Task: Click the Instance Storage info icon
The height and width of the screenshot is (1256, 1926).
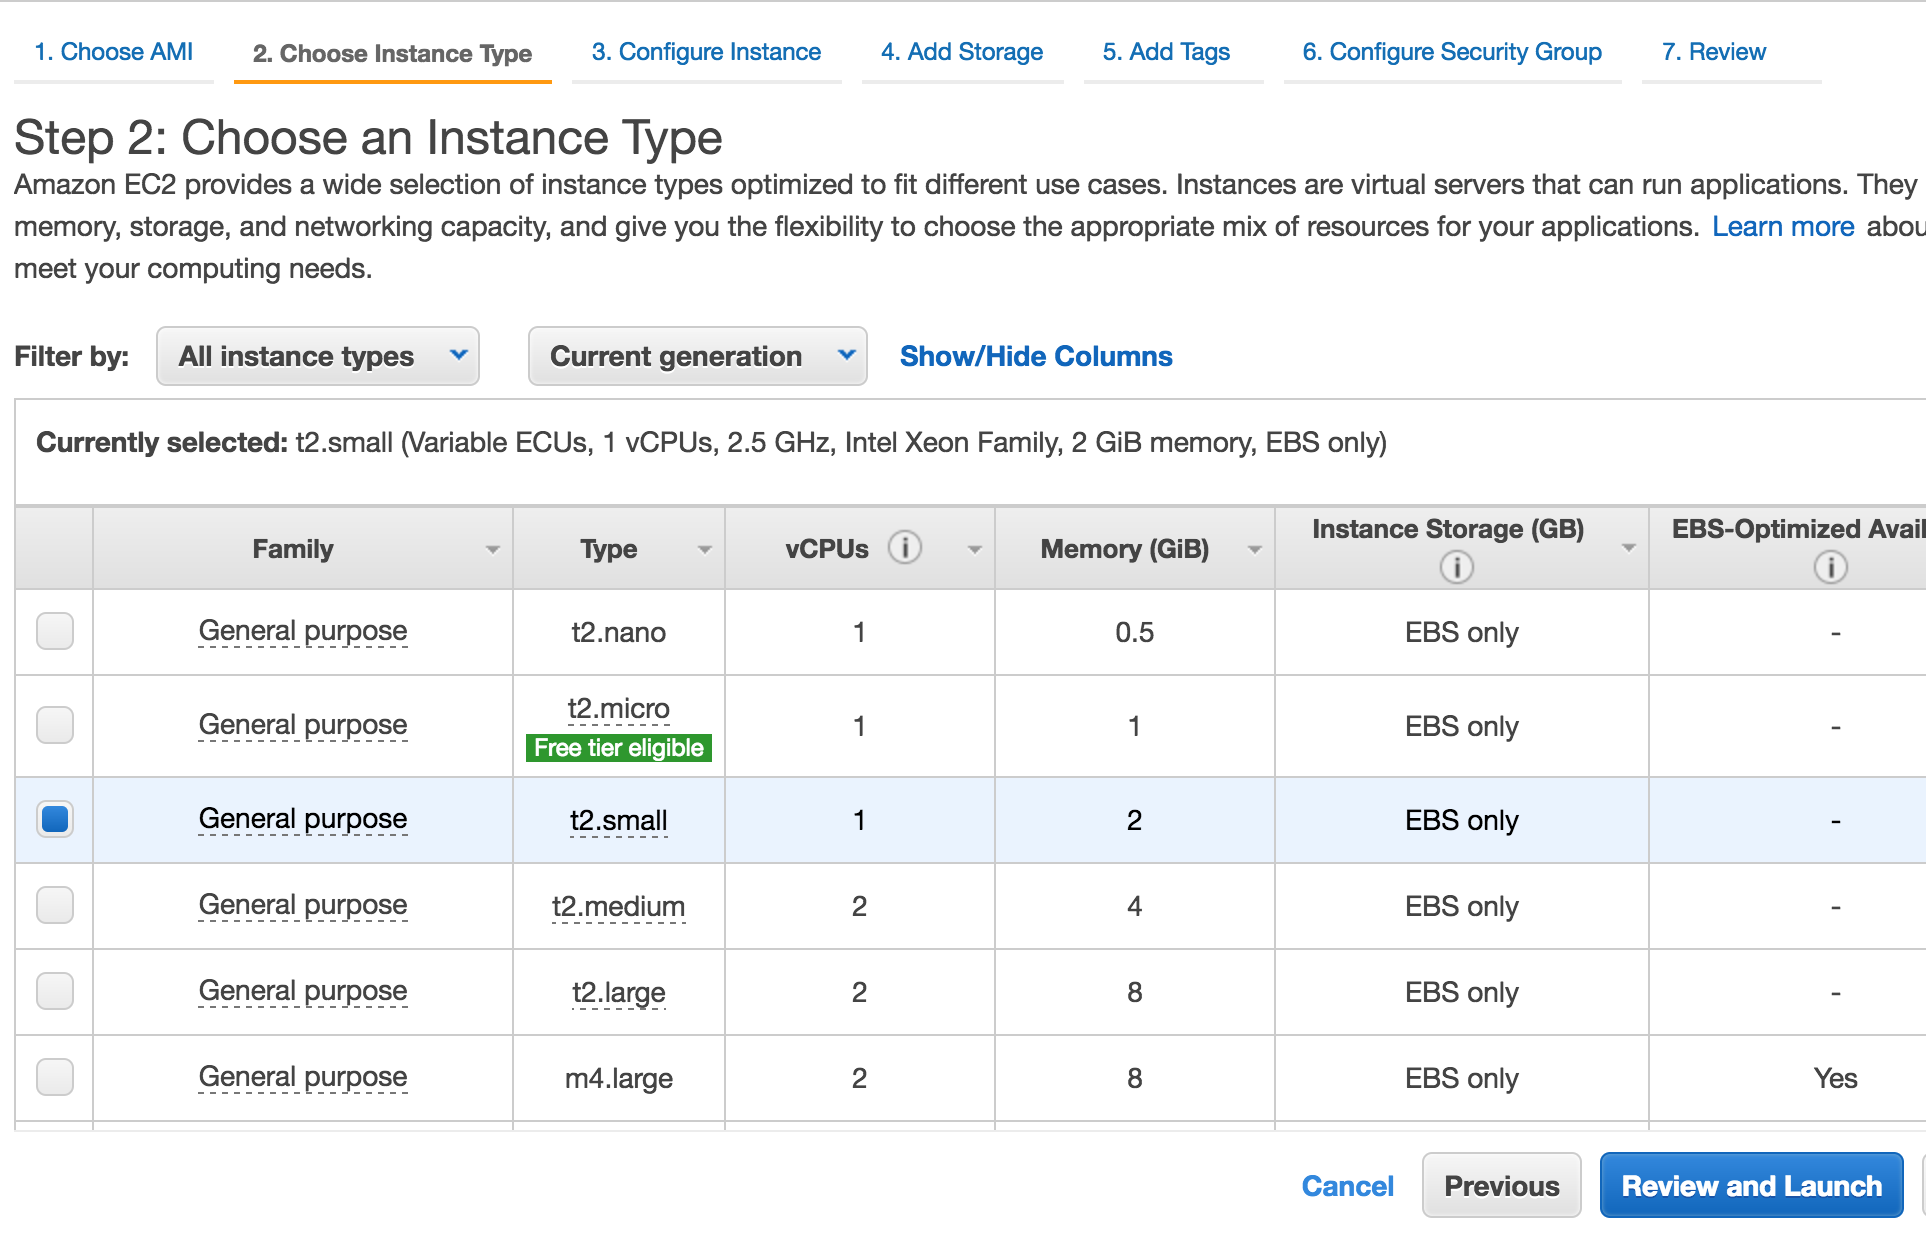Action: point(1456,568)
